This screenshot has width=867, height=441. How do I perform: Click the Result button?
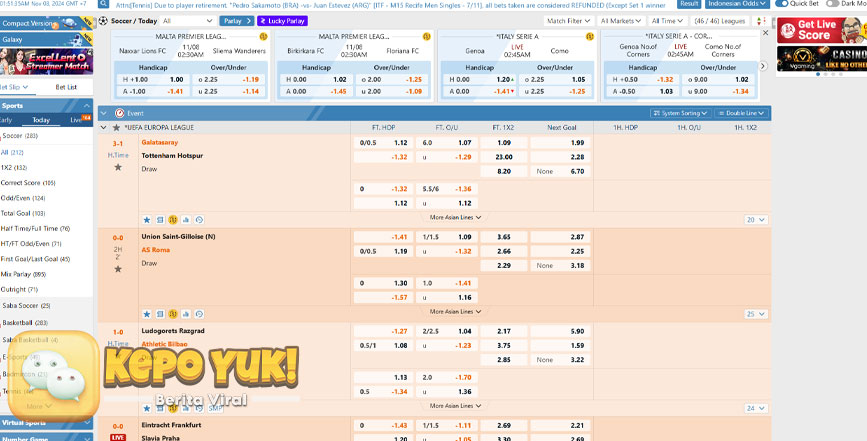click(x=689, y=4)
